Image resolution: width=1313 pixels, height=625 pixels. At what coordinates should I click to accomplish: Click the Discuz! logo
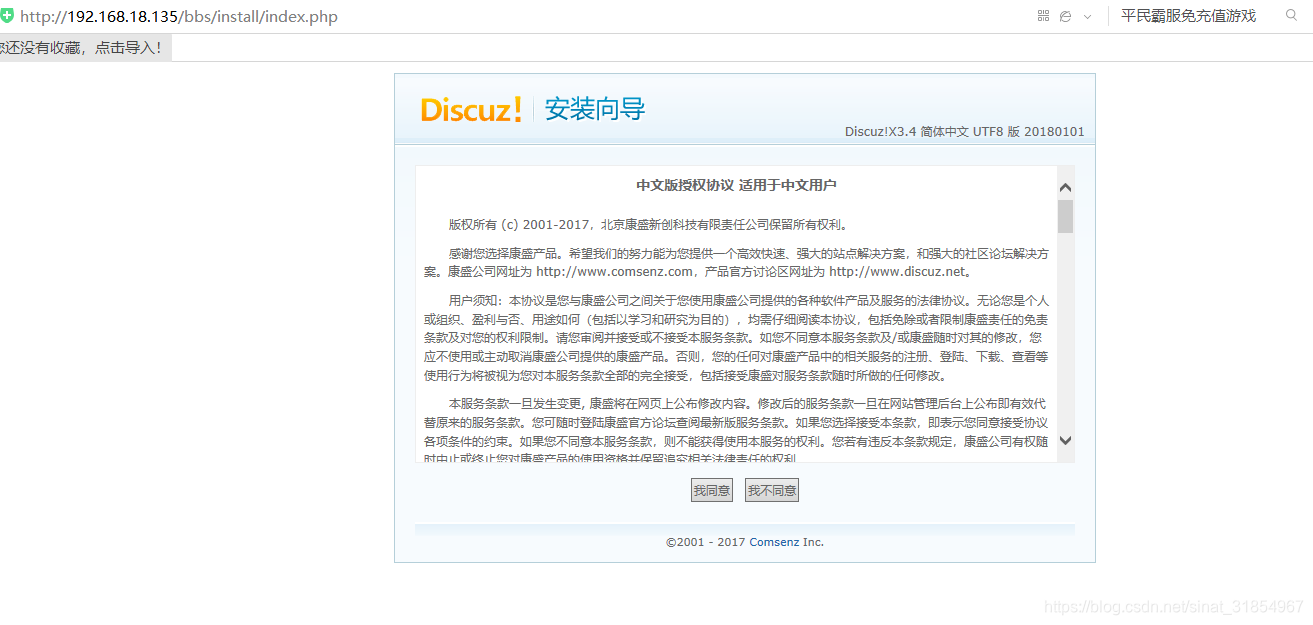coord(471,109)
